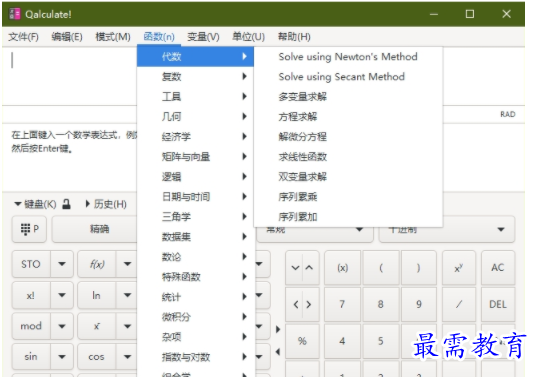The width and height of the screenshot is (535, 377).
Task: Open the dropdown arrow beside STO
Action: [62, 264]
